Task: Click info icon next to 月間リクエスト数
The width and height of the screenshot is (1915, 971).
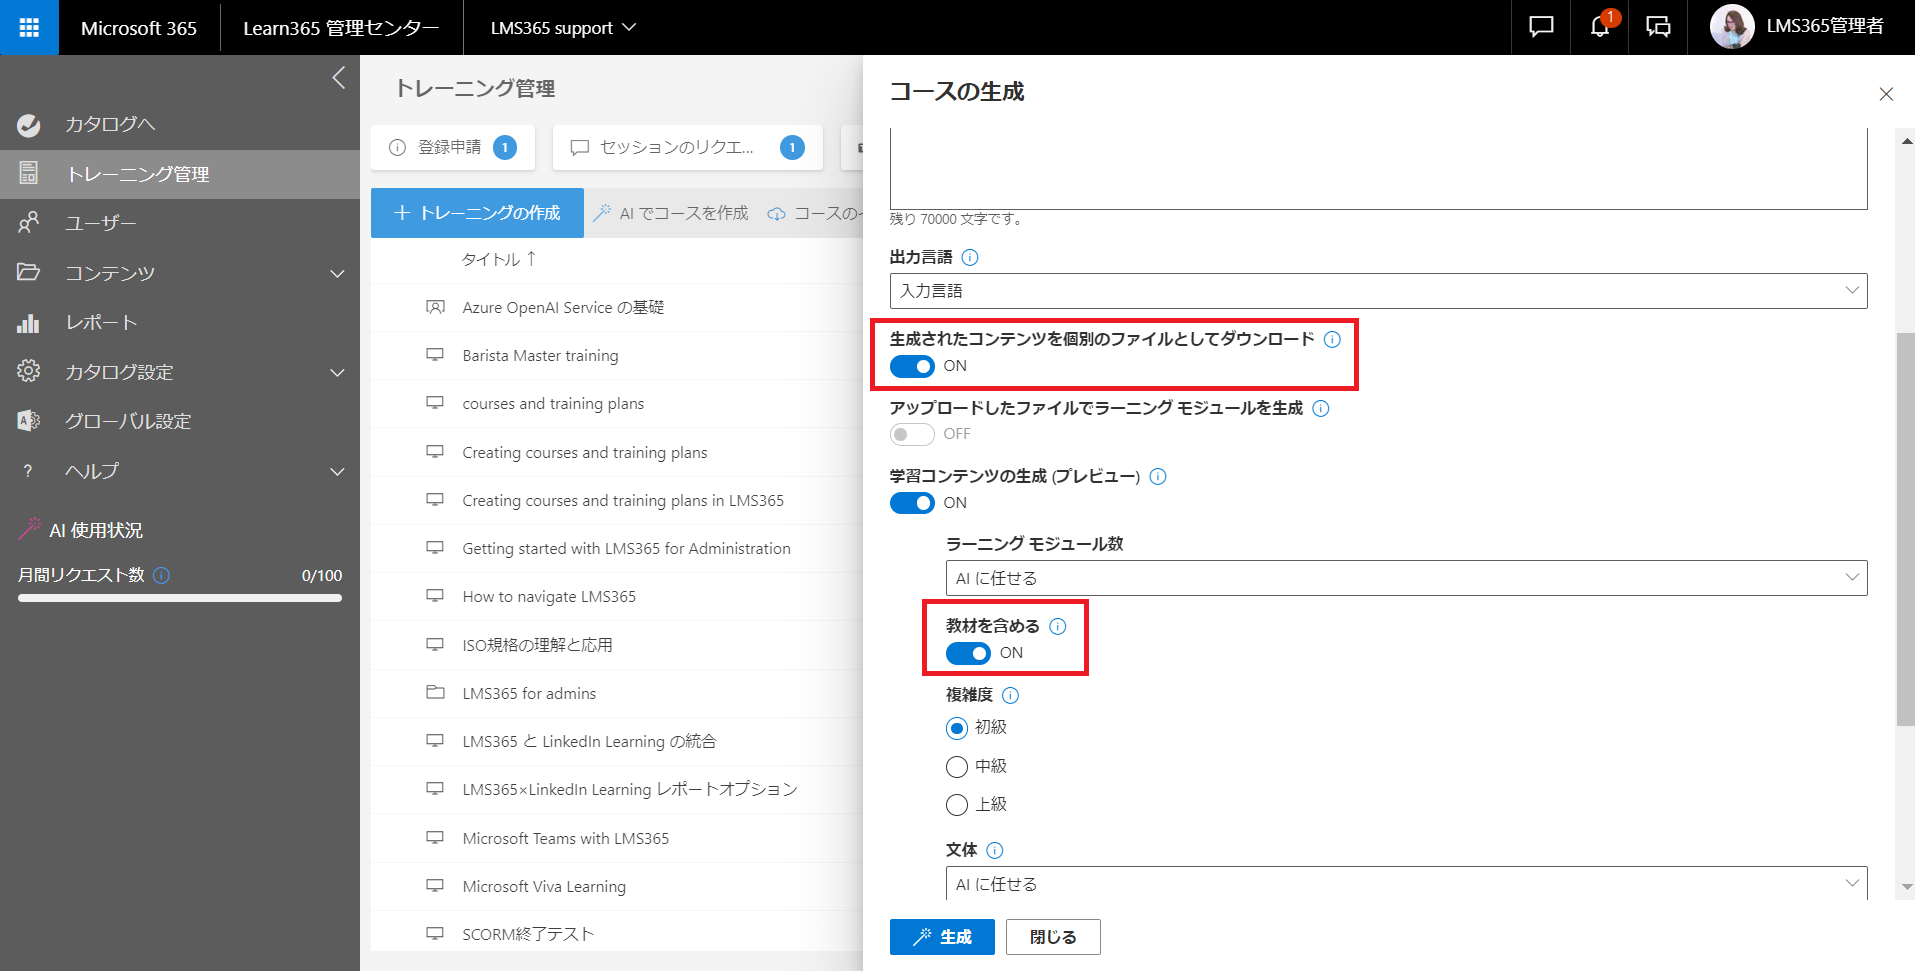Action: 162,575
